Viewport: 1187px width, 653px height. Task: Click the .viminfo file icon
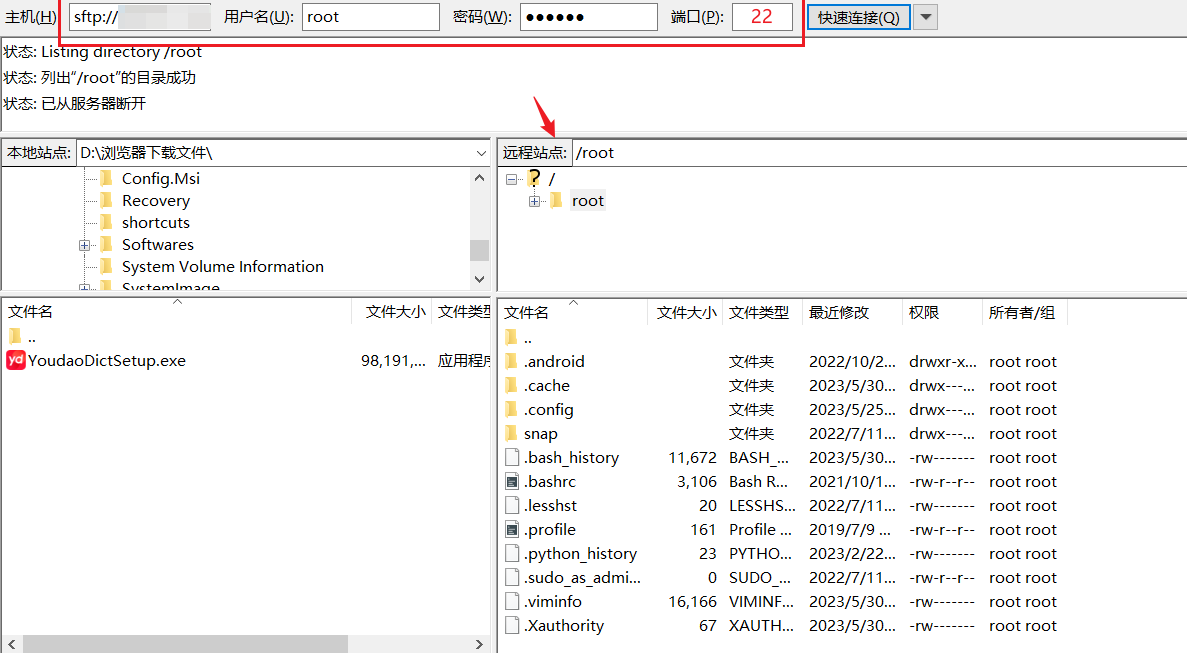(x=512, y=602)
